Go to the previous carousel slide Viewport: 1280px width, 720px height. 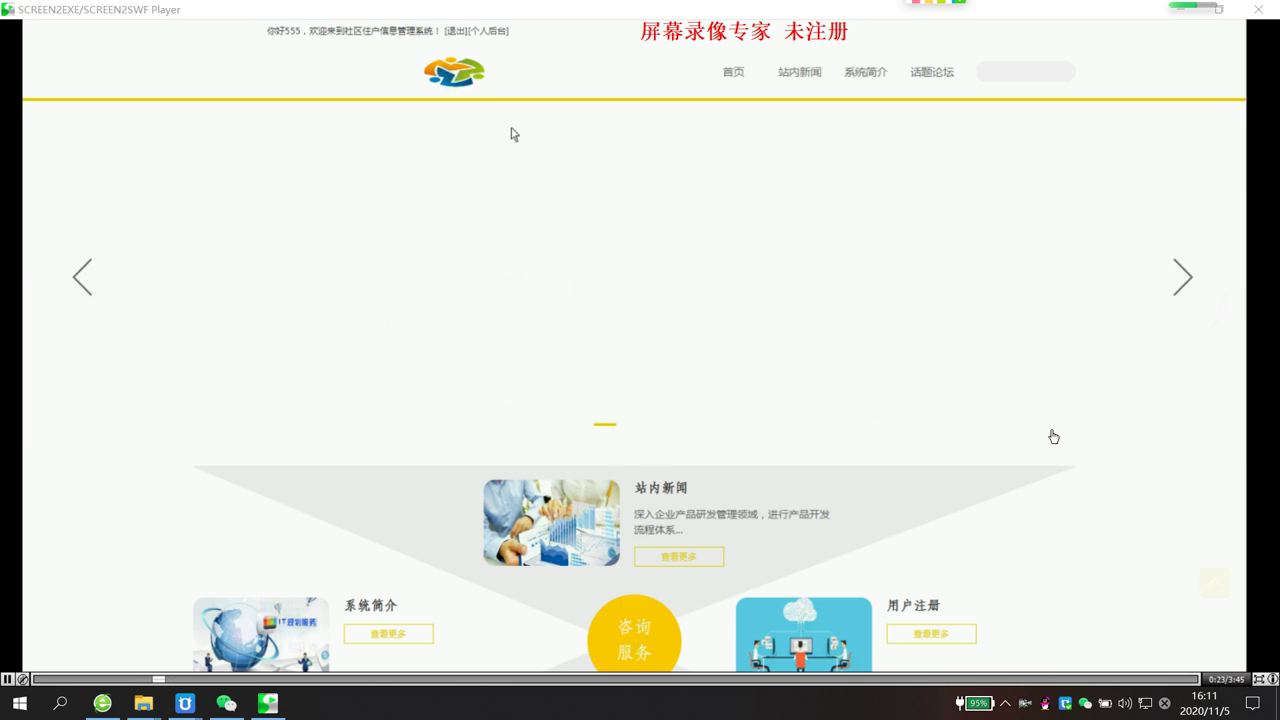(x=82, y=277)
